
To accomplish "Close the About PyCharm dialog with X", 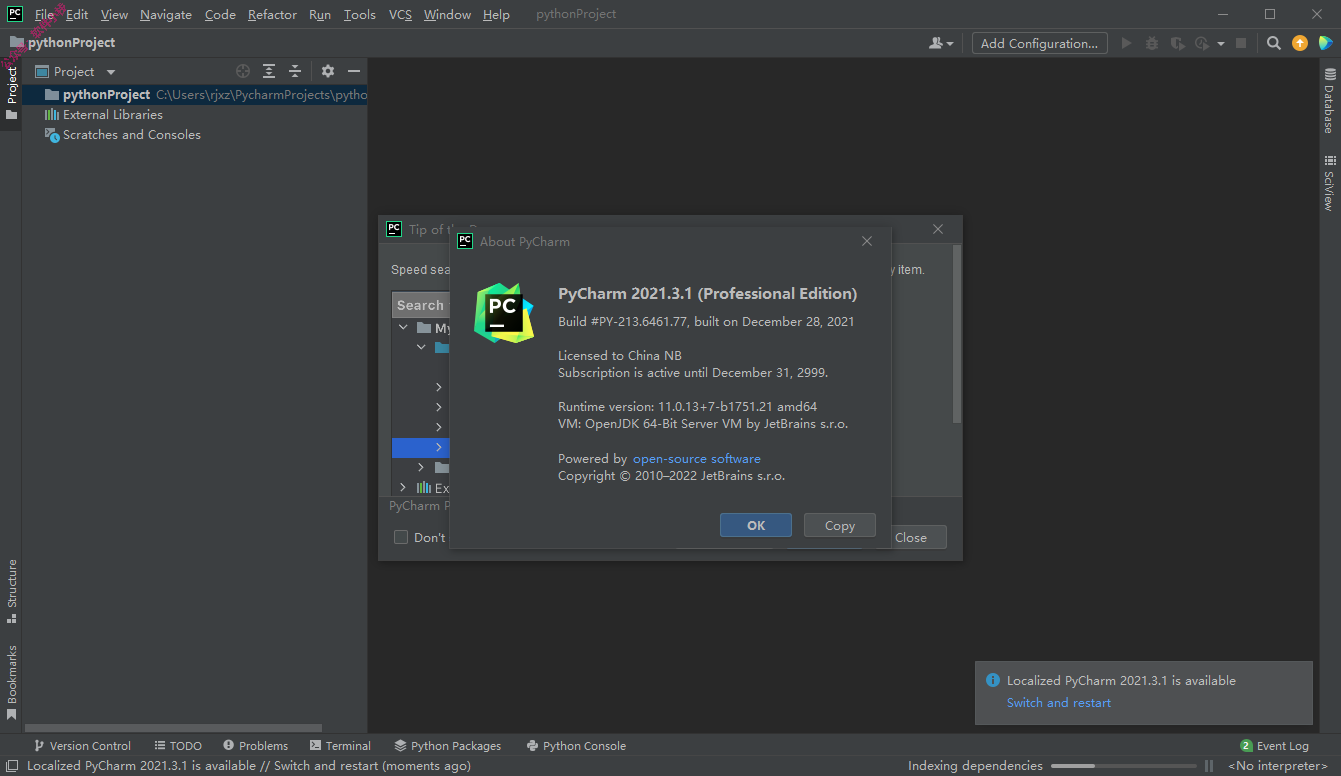I will (x=867, y=241).
